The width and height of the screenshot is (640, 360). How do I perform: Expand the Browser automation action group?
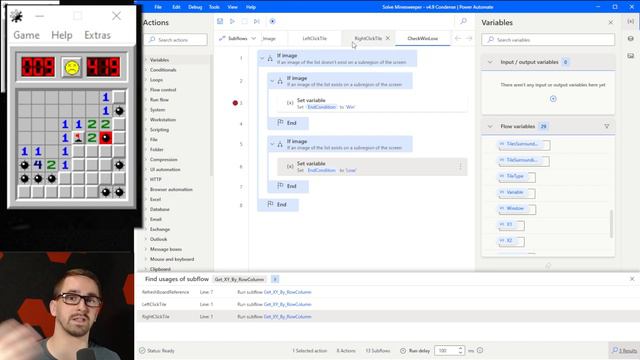[171, 189]
